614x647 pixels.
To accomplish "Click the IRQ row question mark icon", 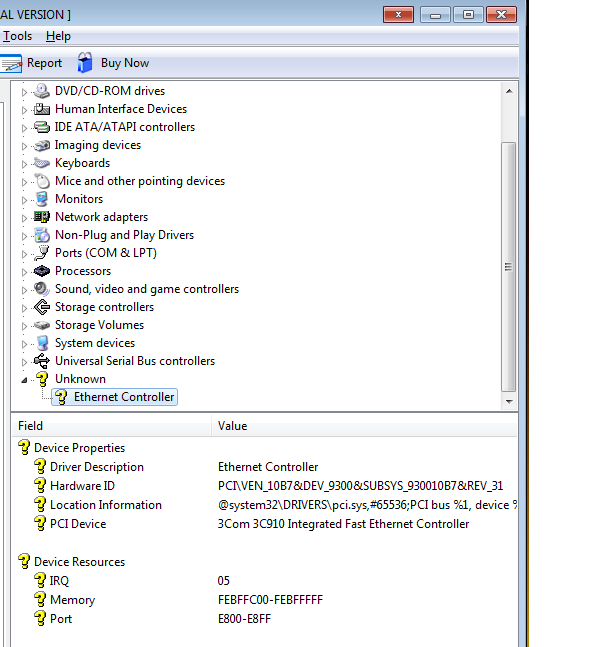I will [x=40, y=581].
